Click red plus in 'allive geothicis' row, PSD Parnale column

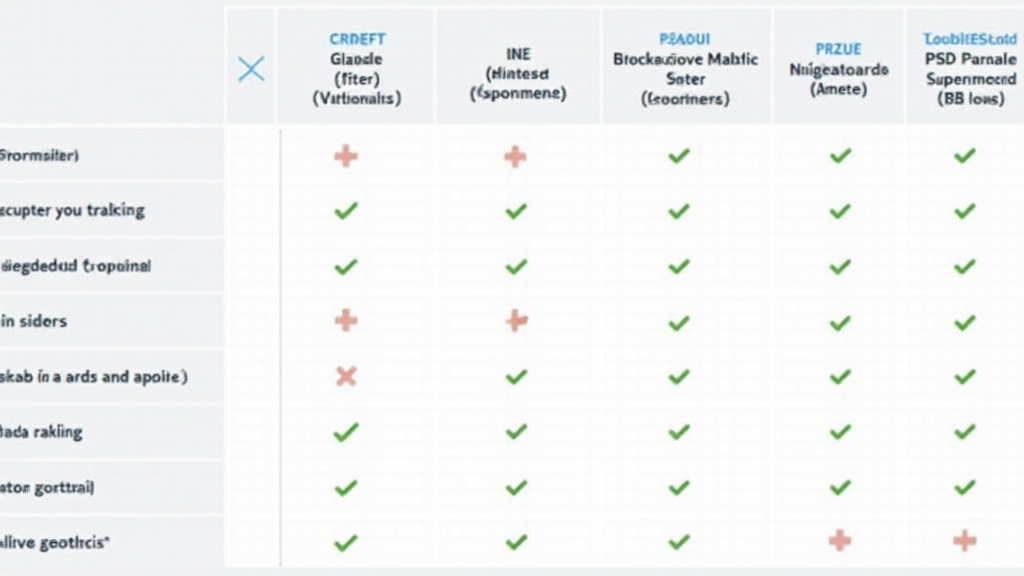[x=964, y=541]
